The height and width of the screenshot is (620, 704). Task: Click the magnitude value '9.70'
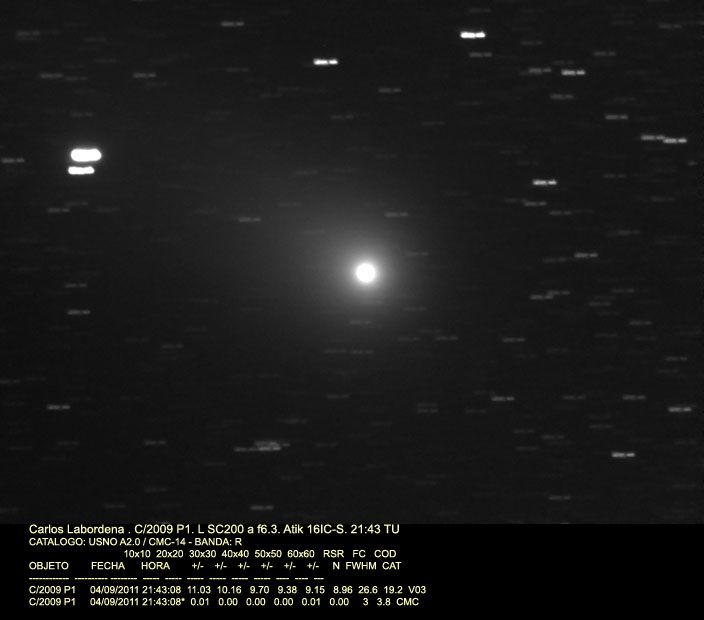click(260, 589)
